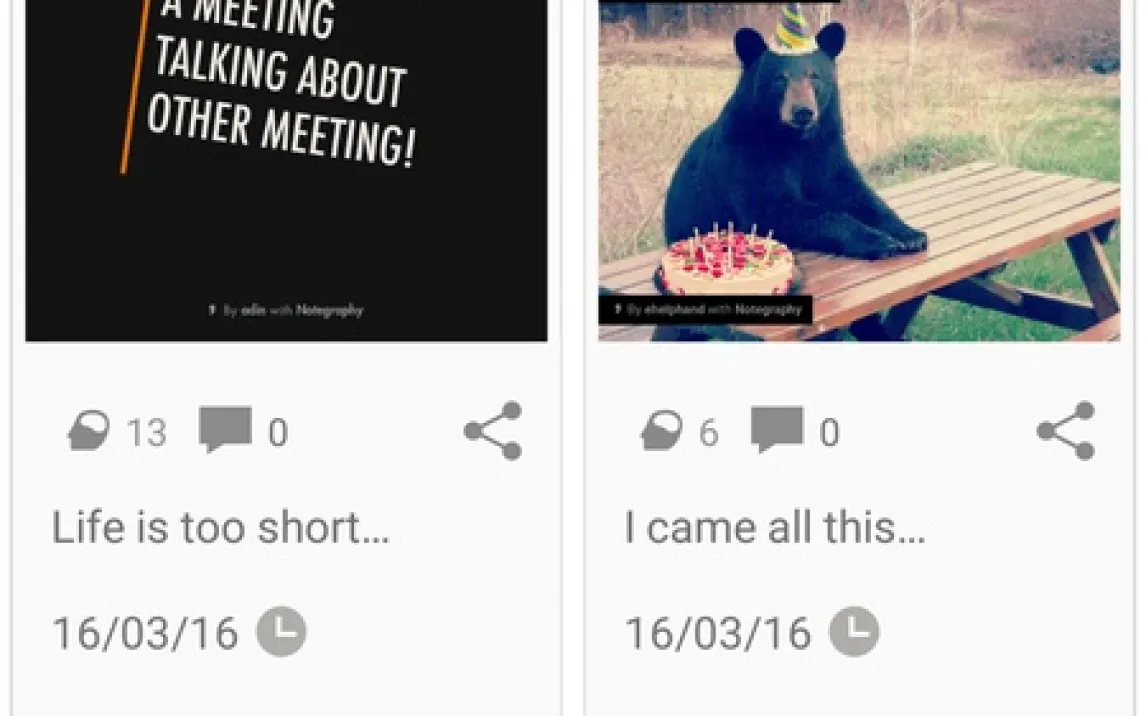This screenshot has height=716, width=1146.
Task: Open the meeting quote image
Action: point(286,170)
